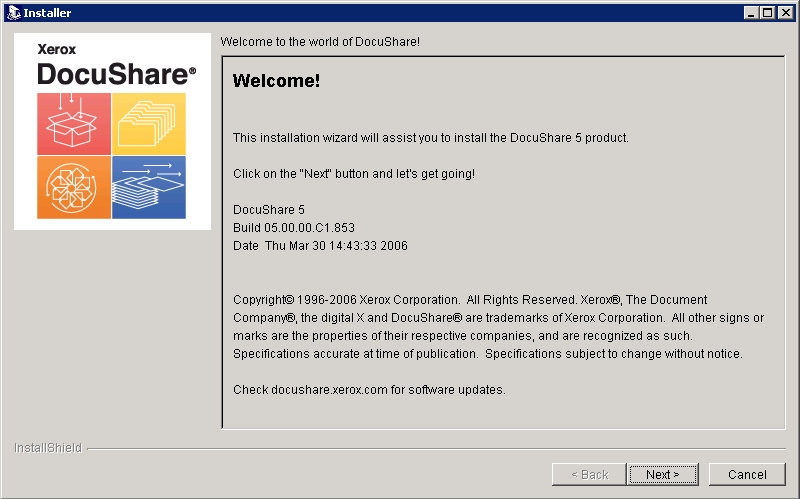Click the 'This installation wizard will assist you' line
The width and height of the screenshot is (800, 499).
[x=431, y=138]
